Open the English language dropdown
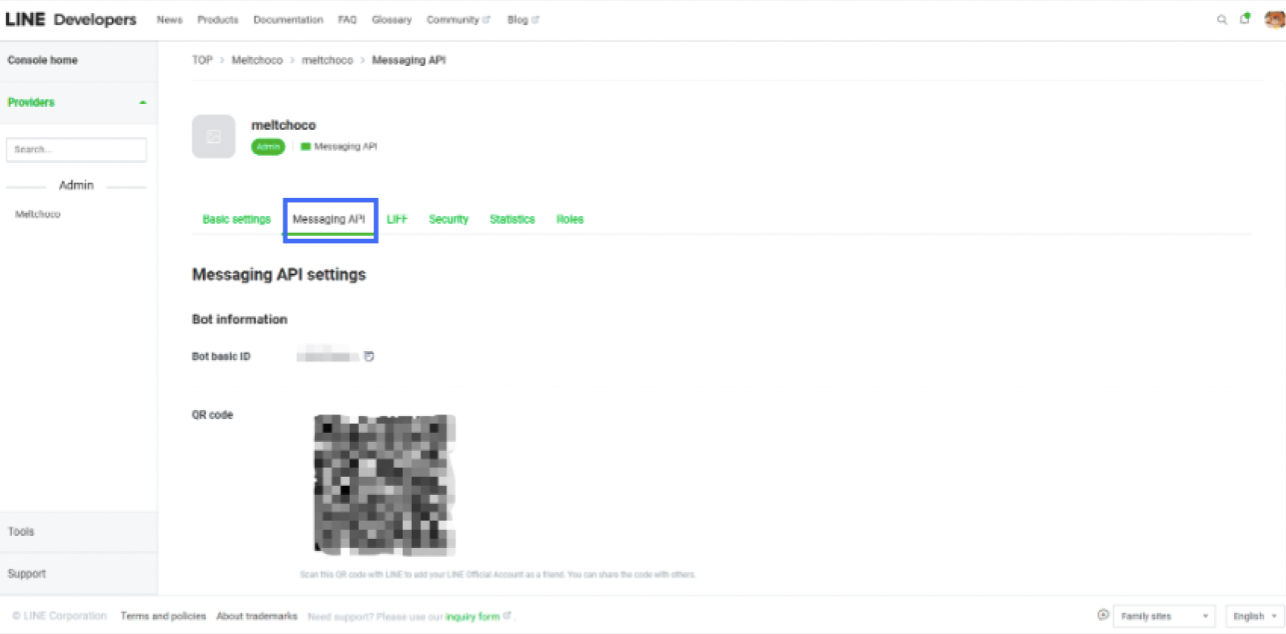Viewport: 1286px width, 634px height. click(x=1253, y=616)
